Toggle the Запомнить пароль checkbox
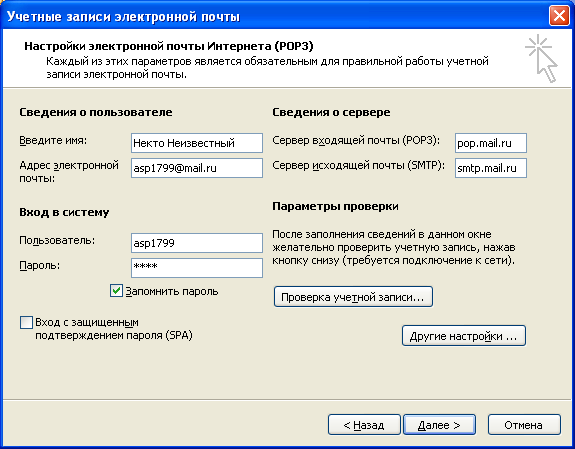Viewport: 575px width, 449px height. [116, 291]
